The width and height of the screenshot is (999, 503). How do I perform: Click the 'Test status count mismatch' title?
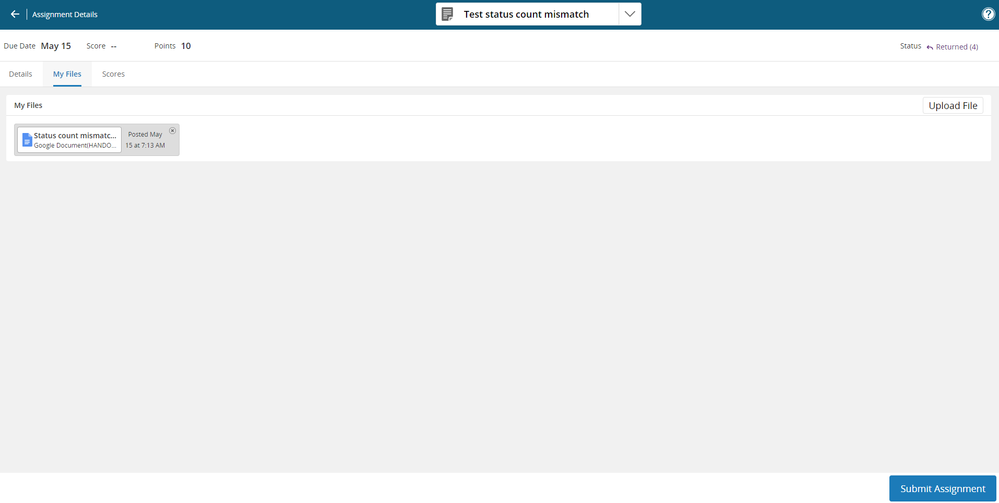click(526, 14)
